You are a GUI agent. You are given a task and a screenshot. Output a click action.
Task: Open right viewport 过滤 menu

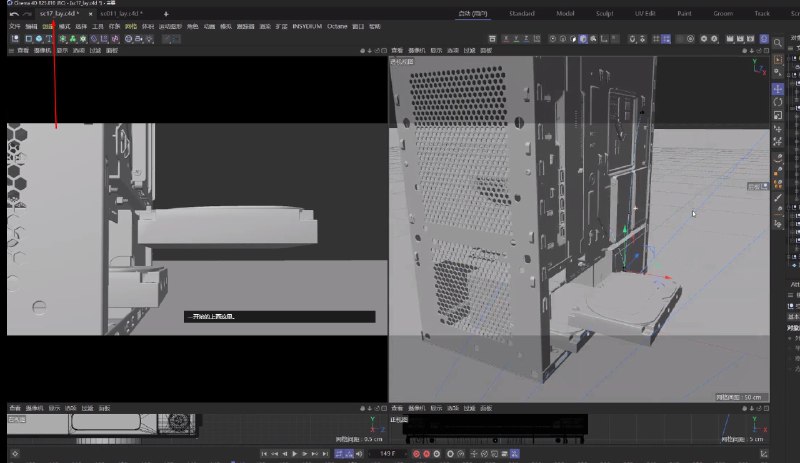tap(469, 51)
